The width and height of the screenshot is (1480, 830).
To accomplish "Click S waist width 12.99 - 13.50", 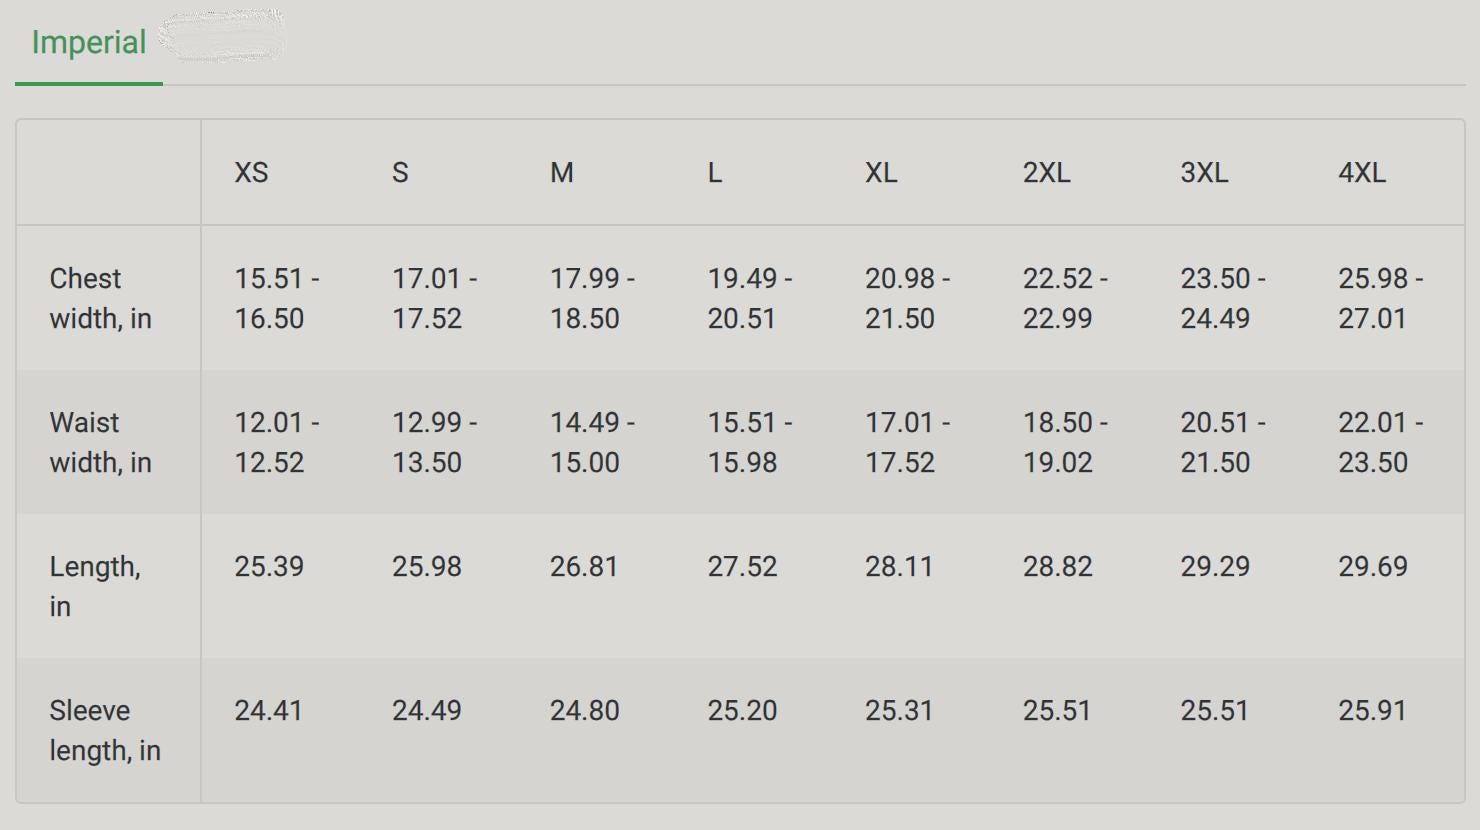I will (x=434, y=442).
